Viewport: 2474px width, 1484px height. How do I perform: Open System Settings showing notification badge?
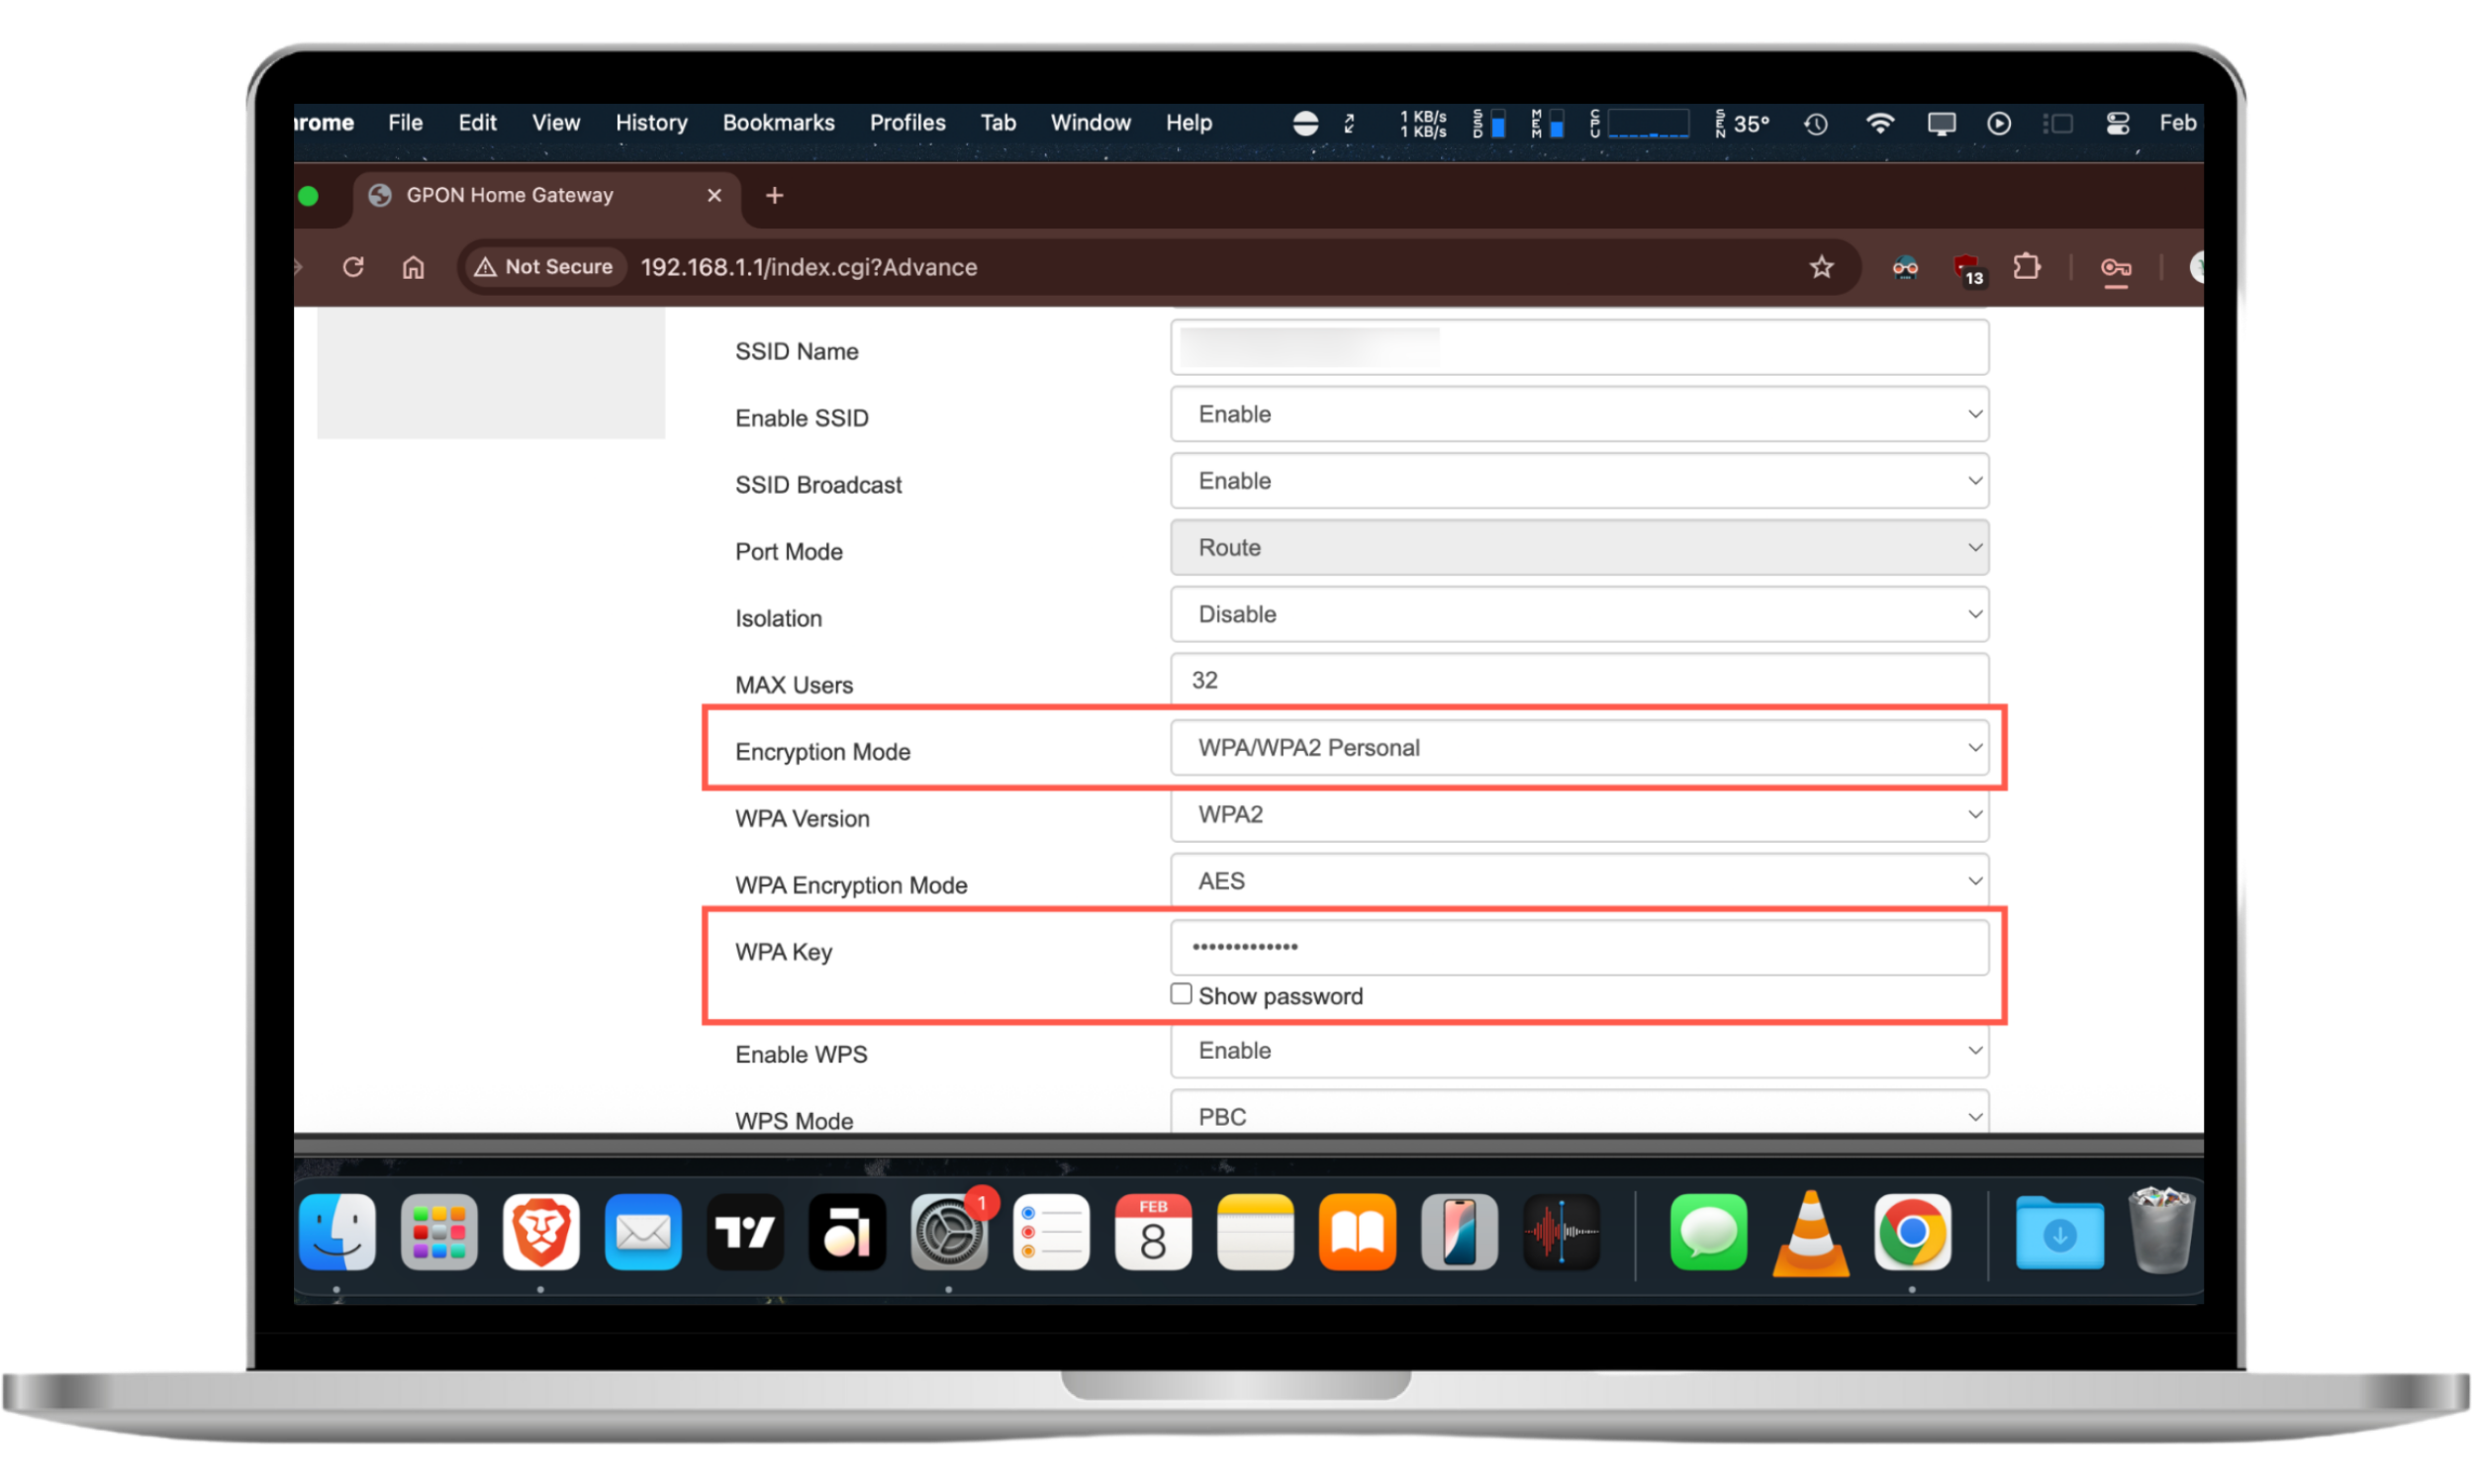[948, 1233]
